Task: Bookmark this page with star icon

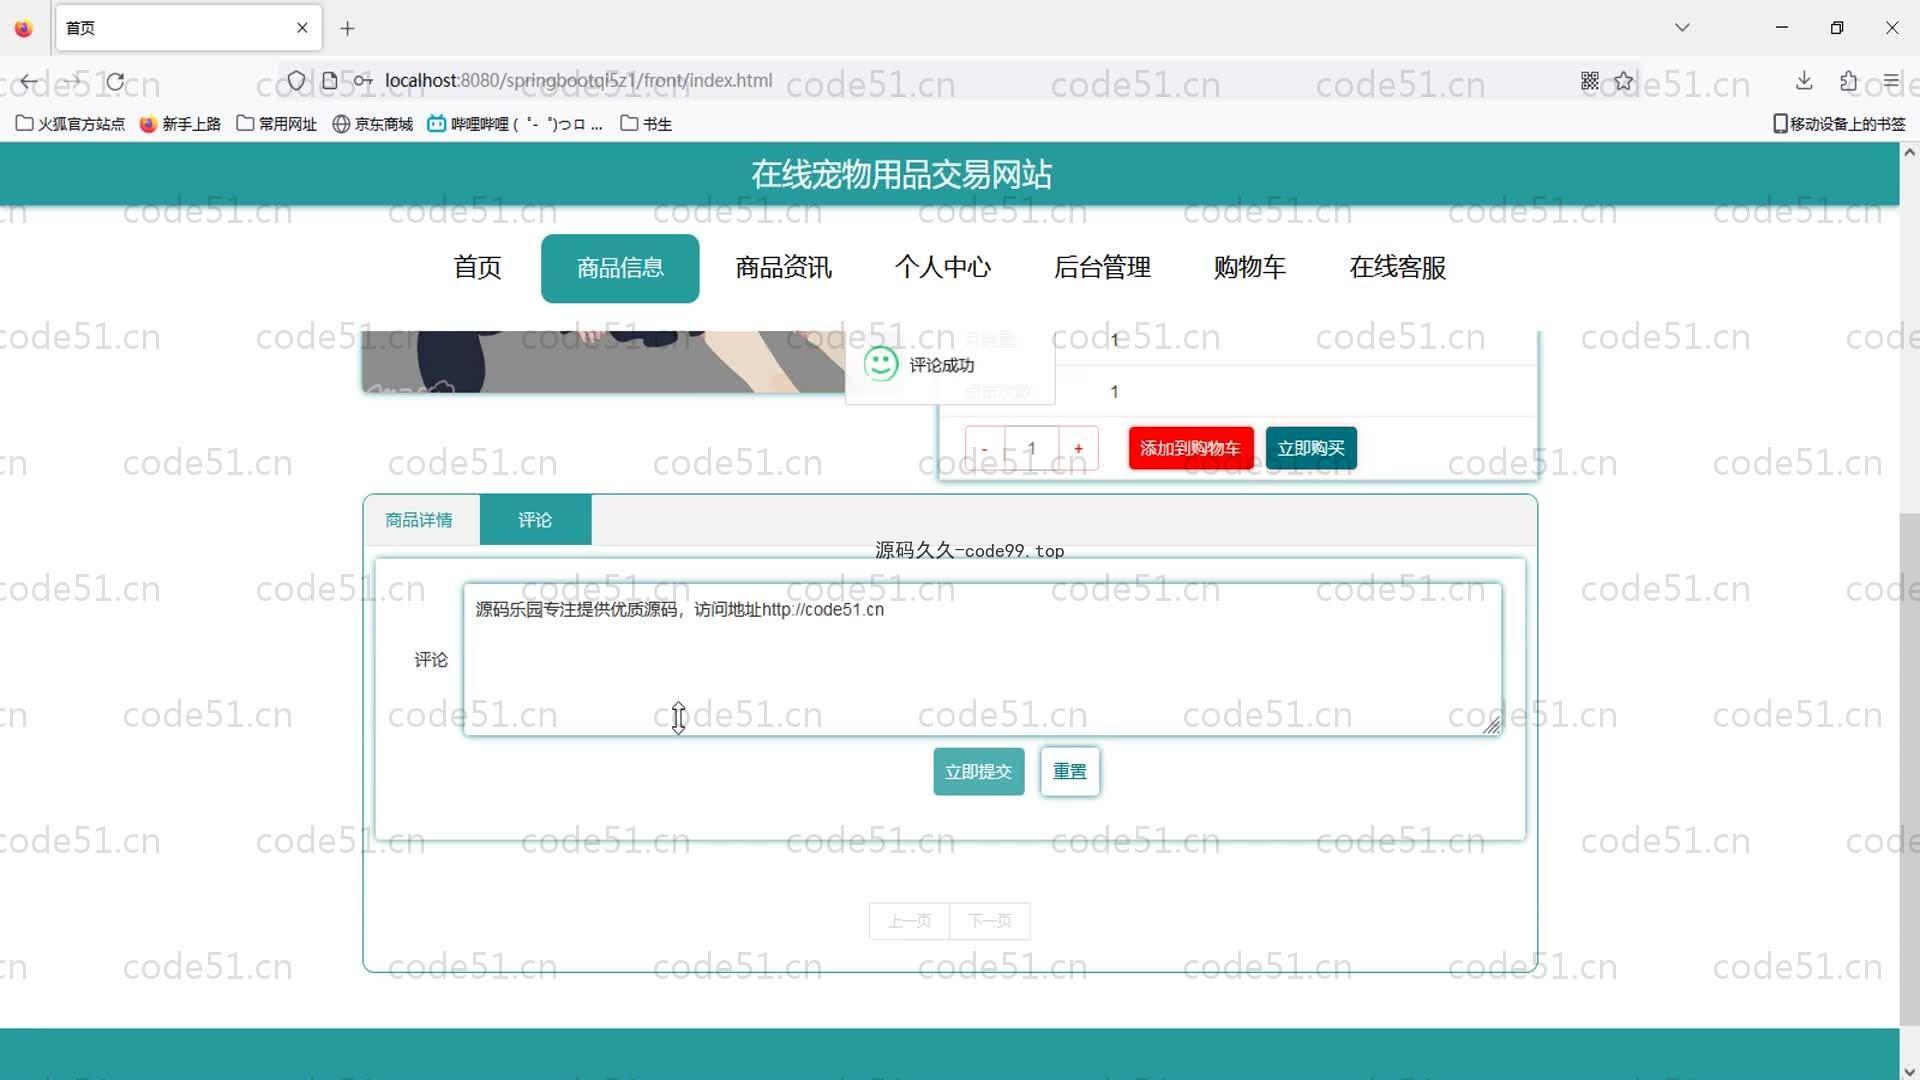Action: (1623, 80)
